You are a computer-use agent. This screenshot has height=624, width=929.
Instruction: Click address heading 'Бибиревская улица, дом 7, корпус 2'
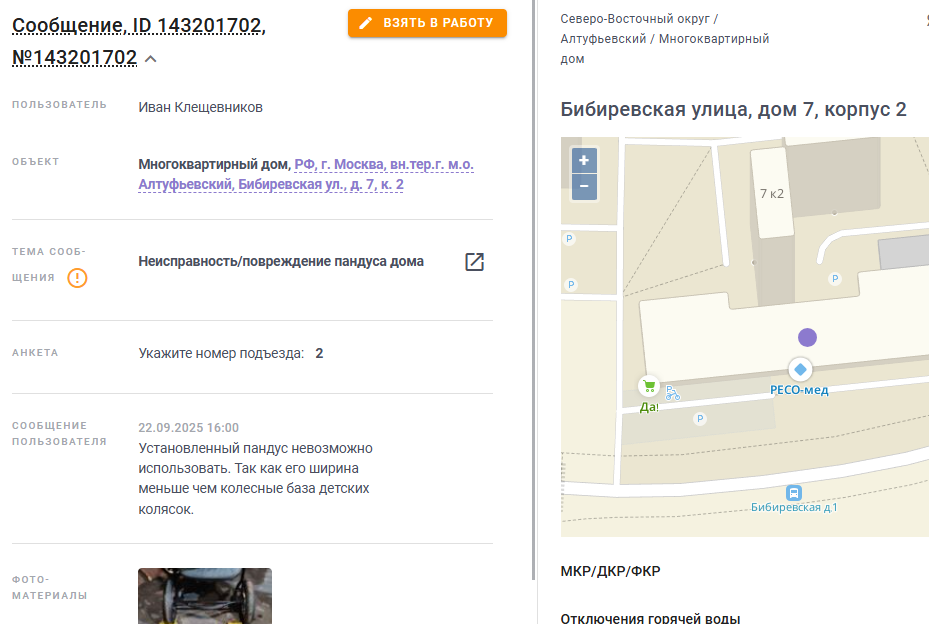[x=733, y=110]
